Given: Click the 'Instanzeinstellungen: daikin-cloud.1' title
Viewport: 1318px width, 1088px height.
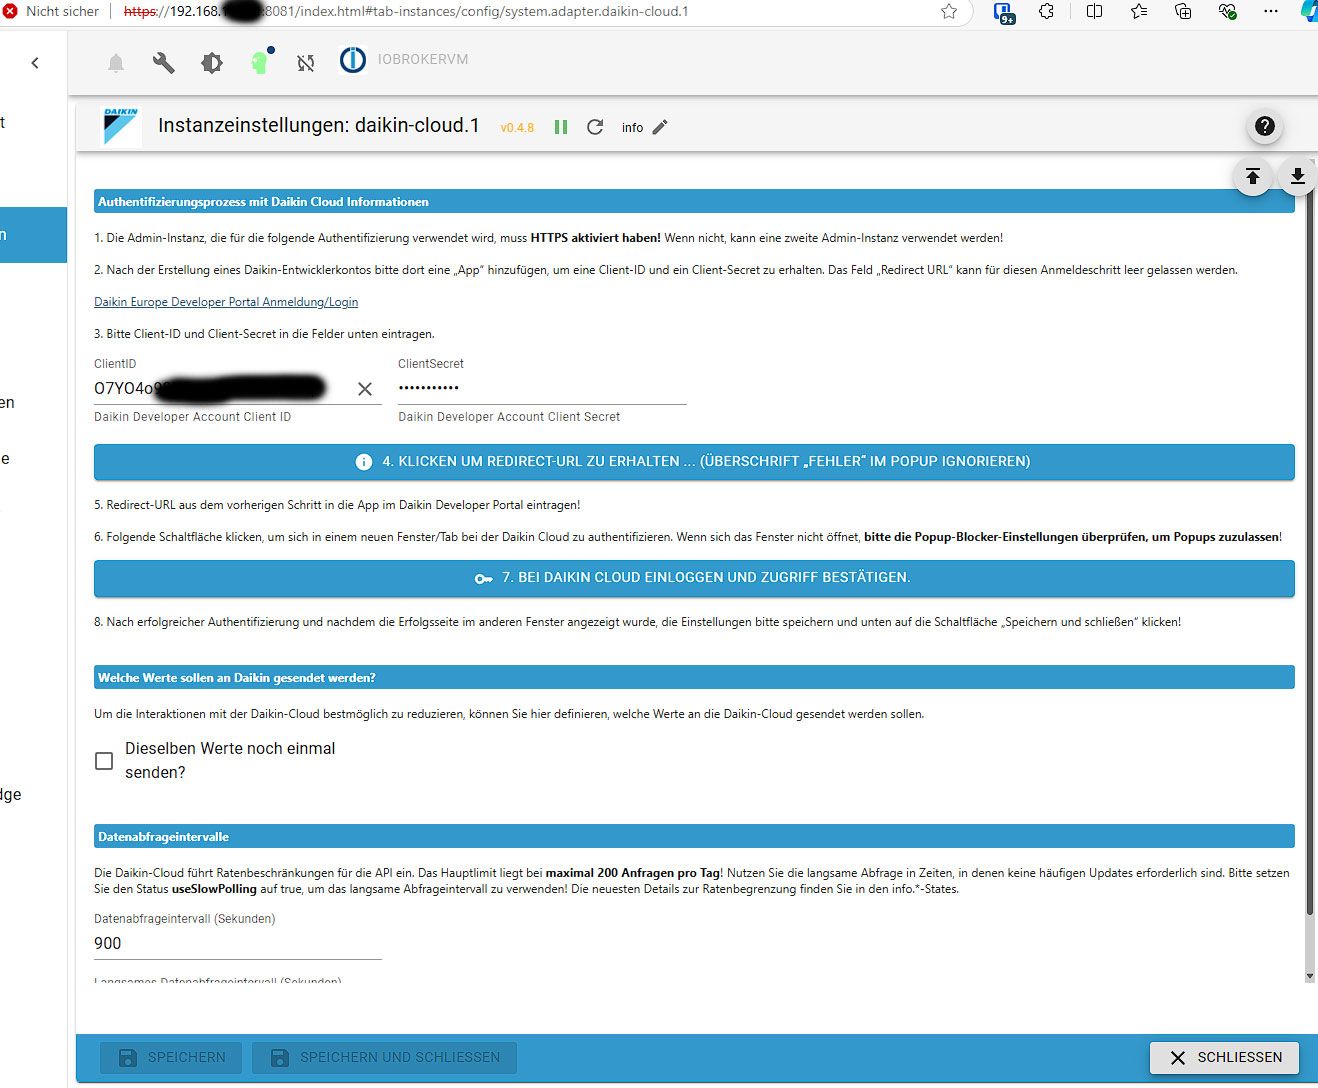Looking at the screenshot, I should [319, 126].
